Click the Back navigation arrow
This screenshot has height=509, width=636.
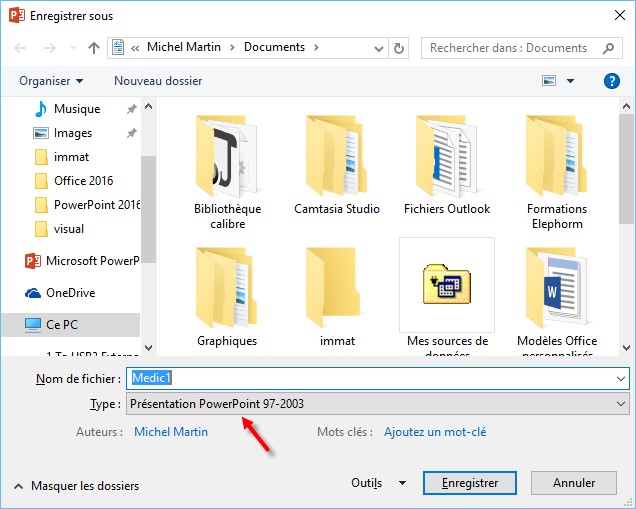[x=21, y=48]
